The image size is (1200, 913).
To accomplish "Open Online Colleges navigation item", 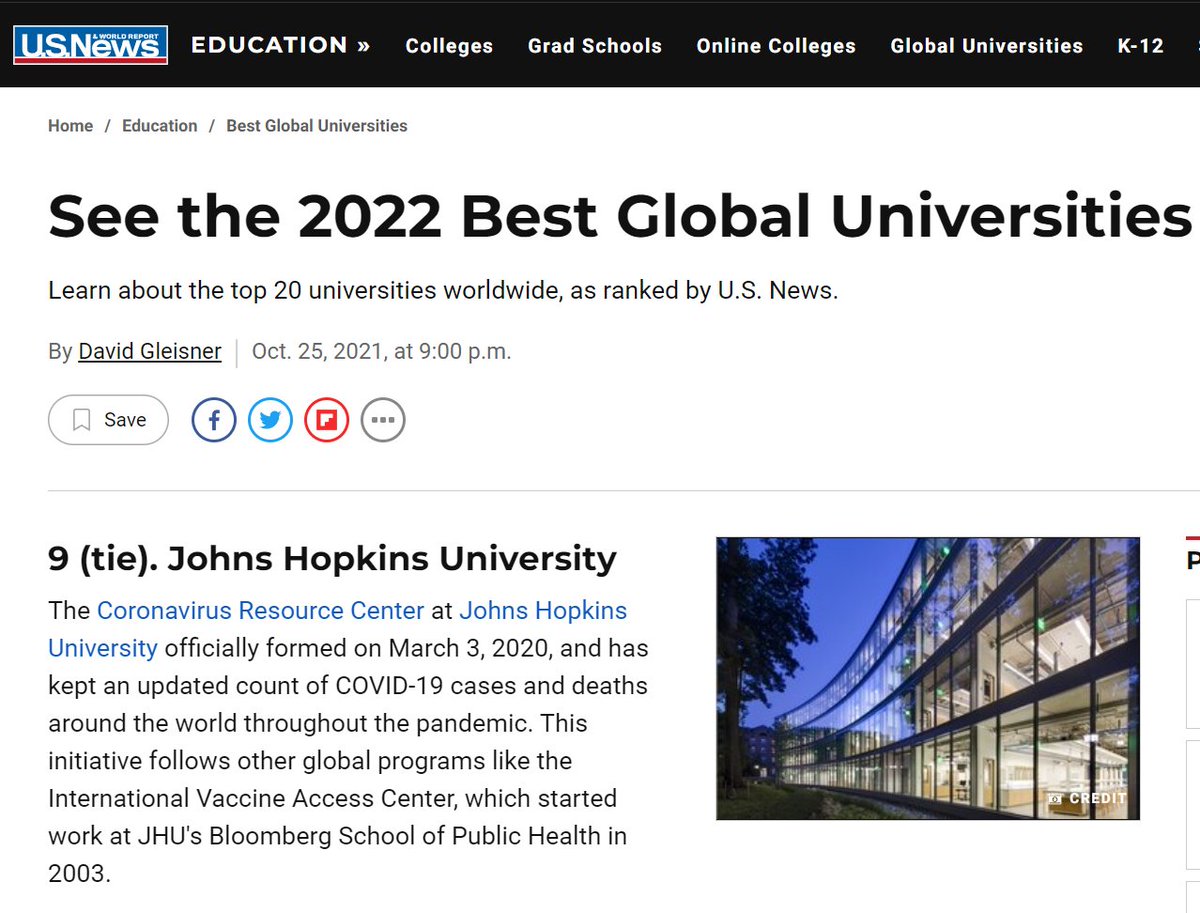I will [x=776, y=46].
